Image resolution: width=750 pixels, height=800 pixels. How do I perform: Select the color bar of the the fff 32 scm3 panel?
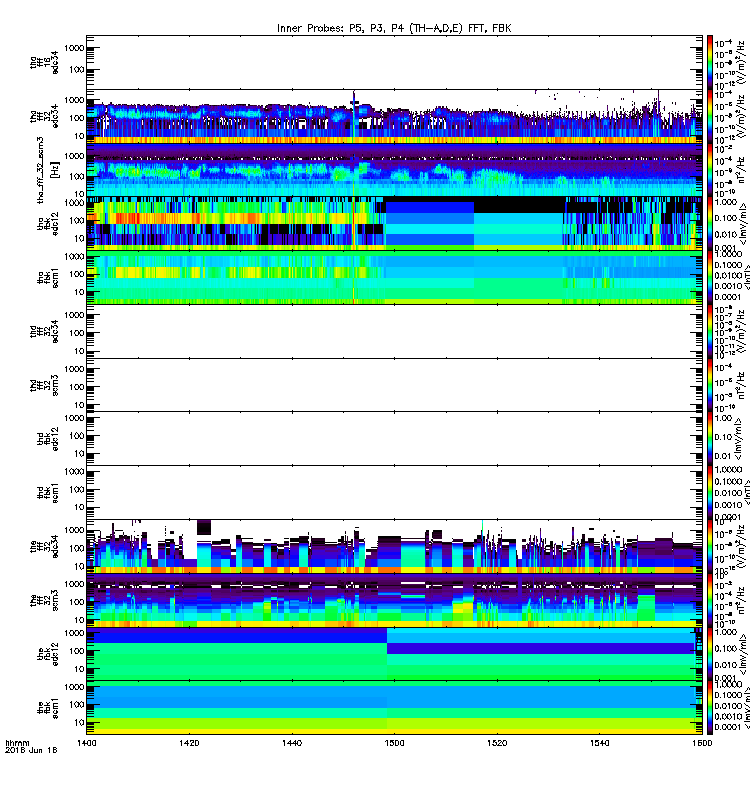coord(710,601)
